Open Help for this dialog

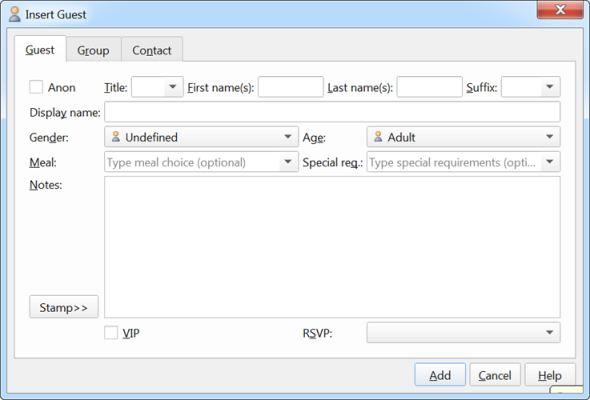pos(550,375)
